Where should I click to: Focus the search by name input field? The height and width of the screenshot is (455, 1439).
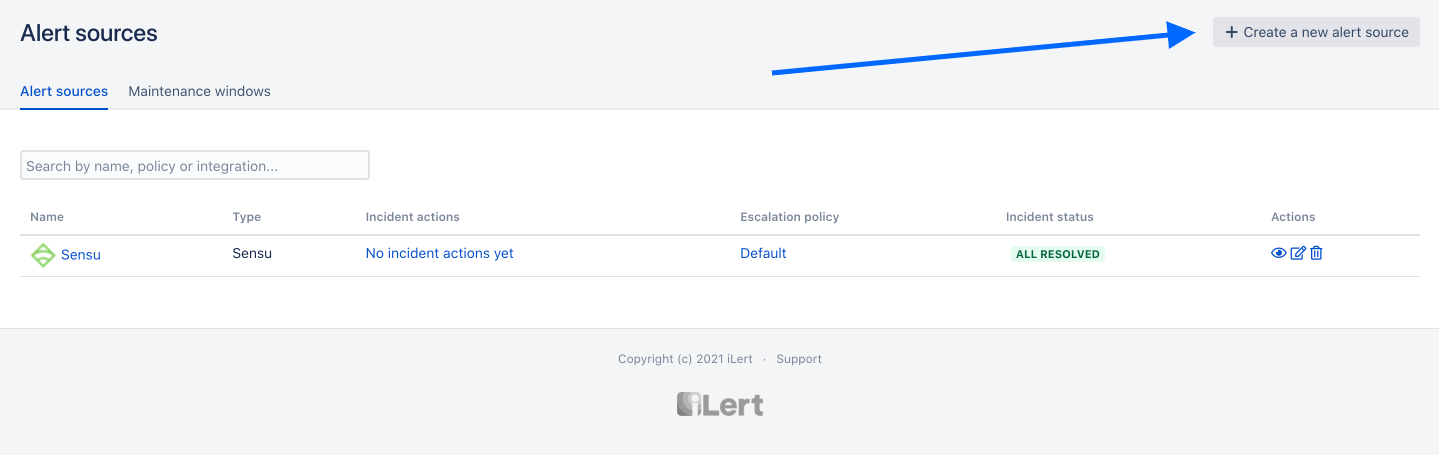pos(195,166)
